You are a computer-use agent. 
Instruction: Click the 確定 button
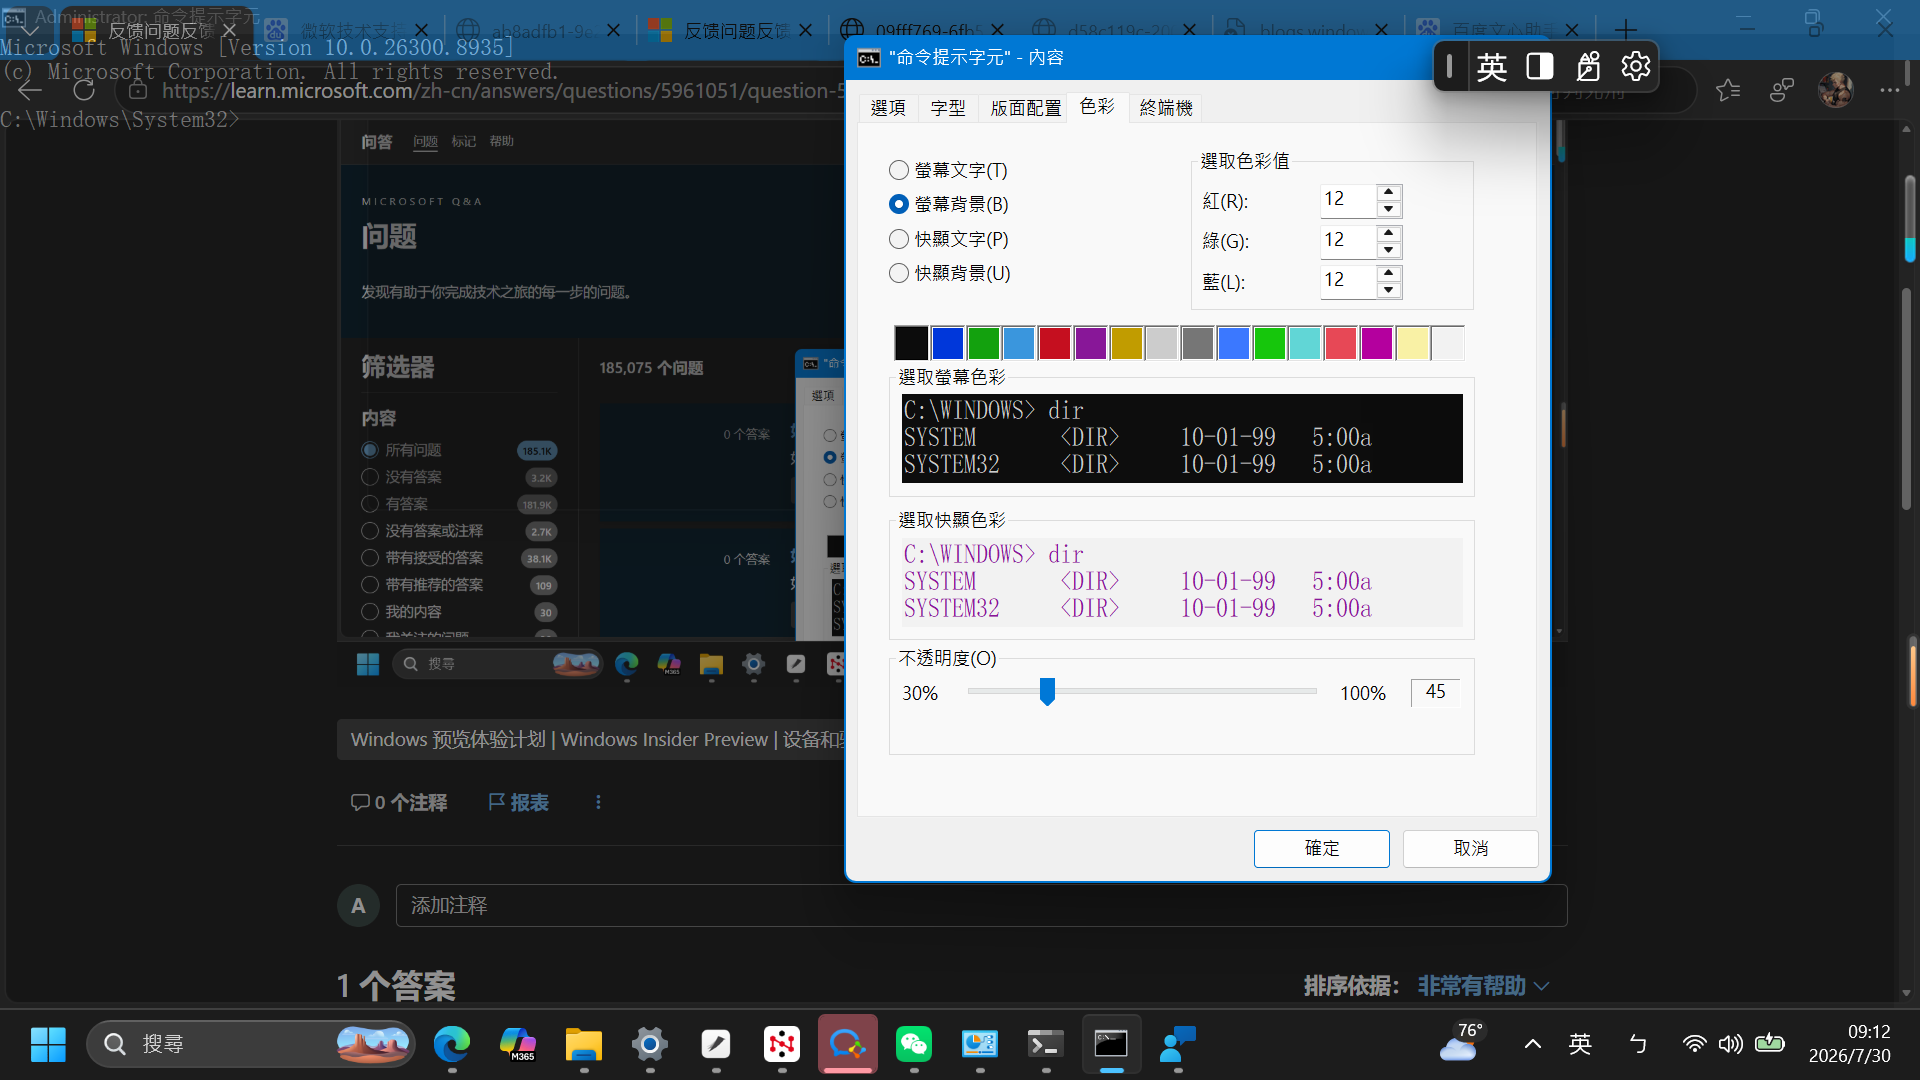1321,848
